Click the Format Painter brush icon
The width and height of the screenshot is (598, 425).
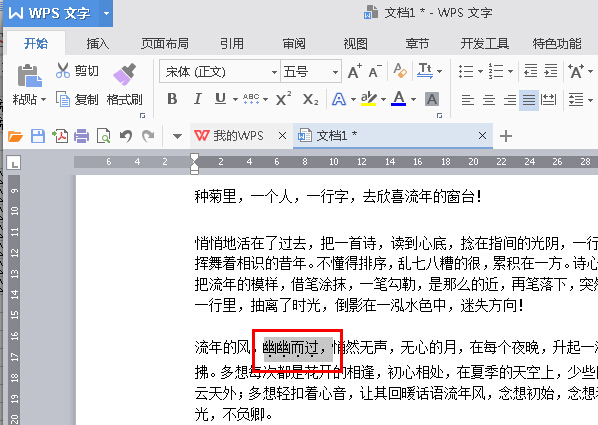click(x=125, y=74)
